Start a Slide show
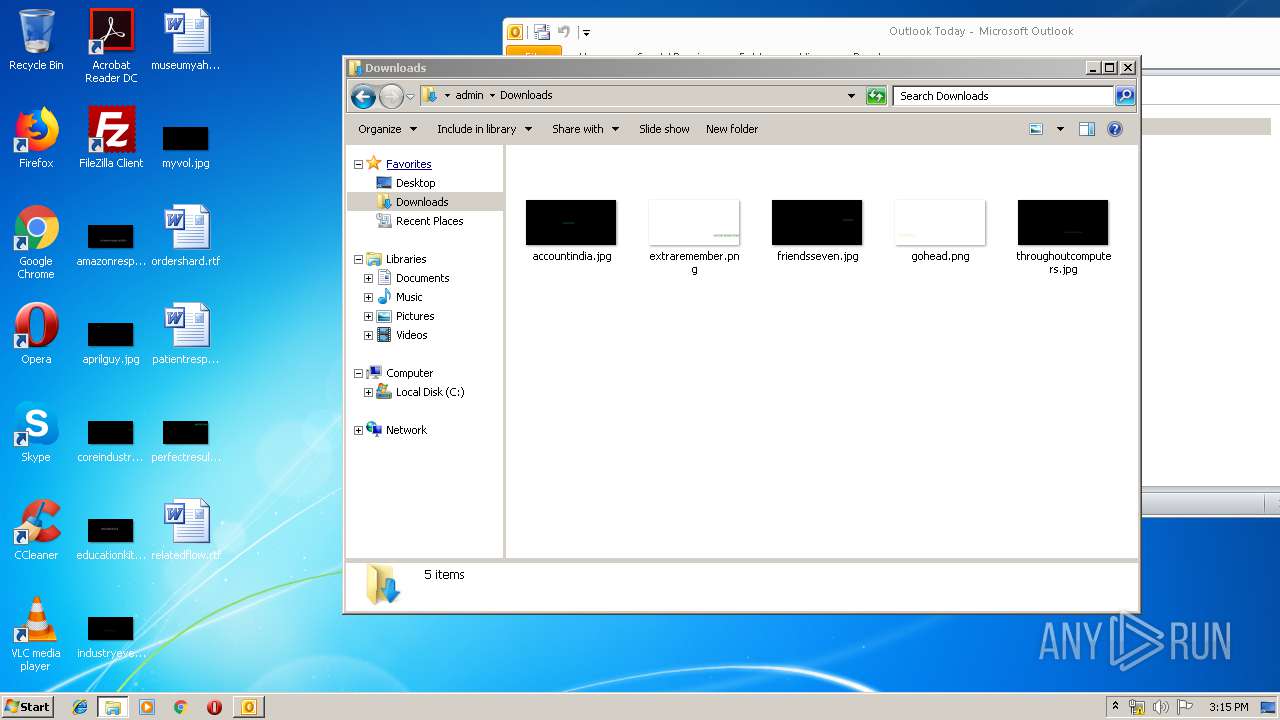This screenshot has height=720, width=1280. pos(664,129)
